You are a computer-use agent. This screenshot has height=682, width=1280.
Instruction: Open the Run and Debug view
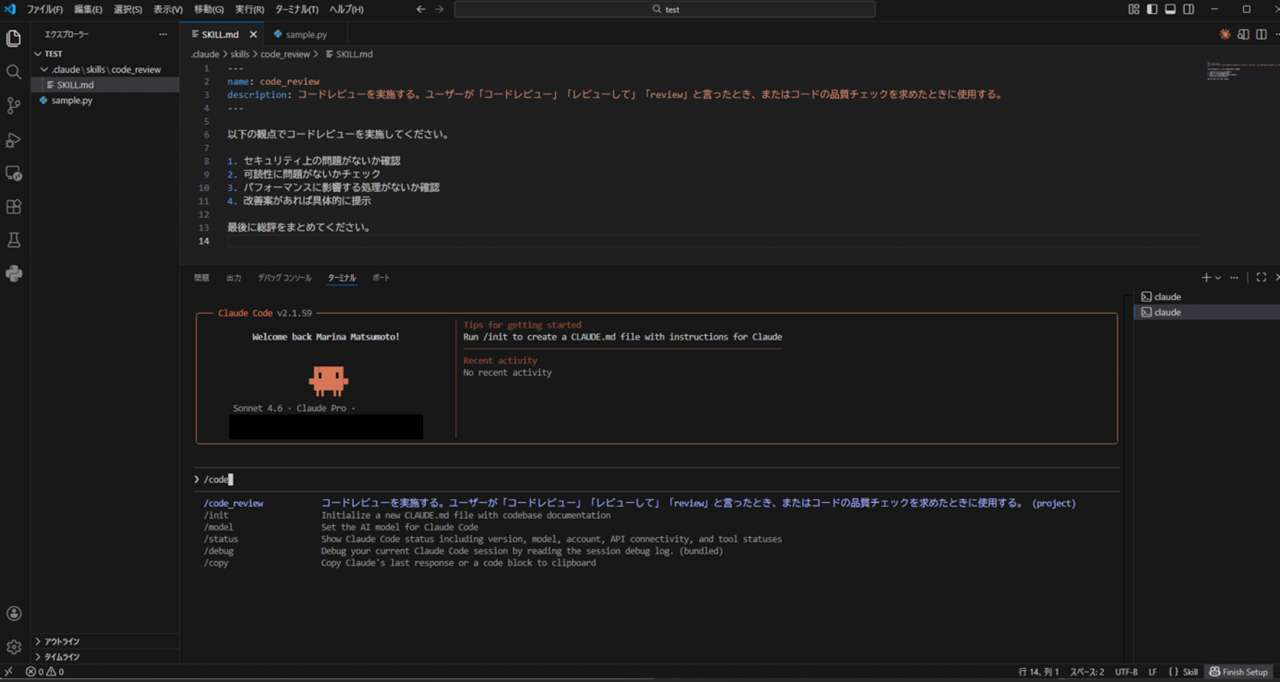(13, 139)
